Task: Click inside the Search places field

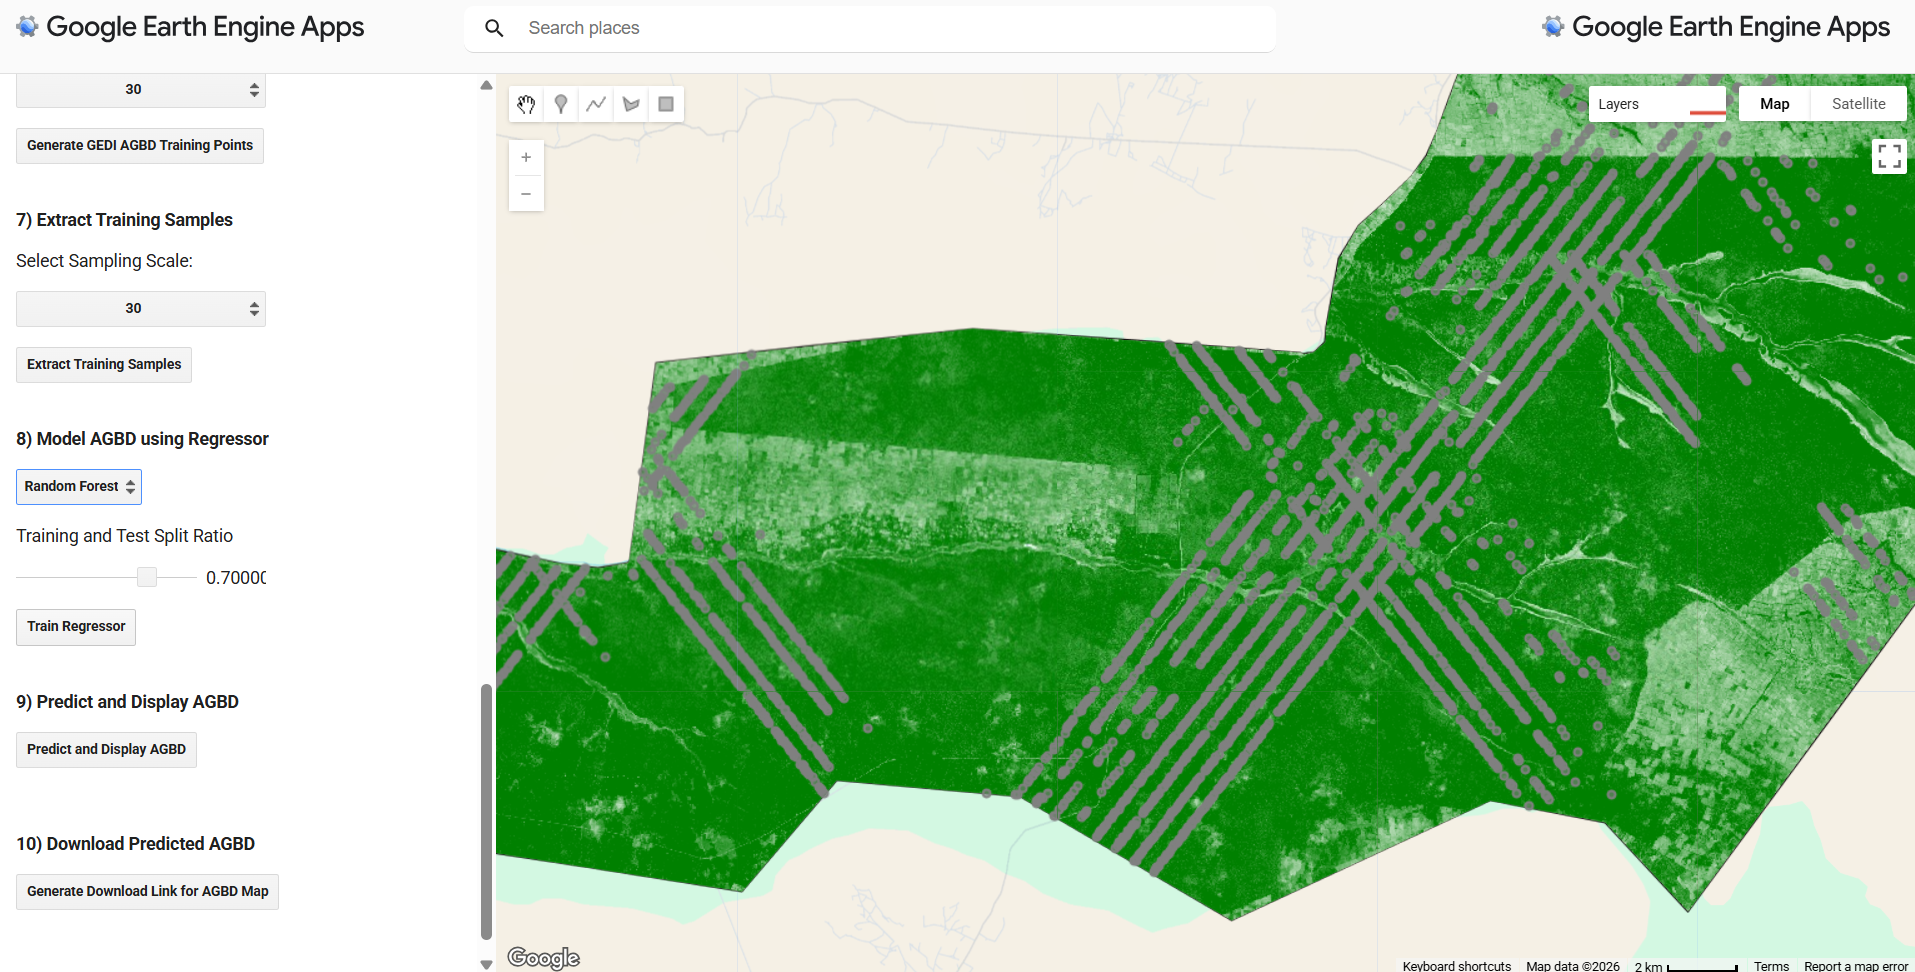Action: point(800,27)
